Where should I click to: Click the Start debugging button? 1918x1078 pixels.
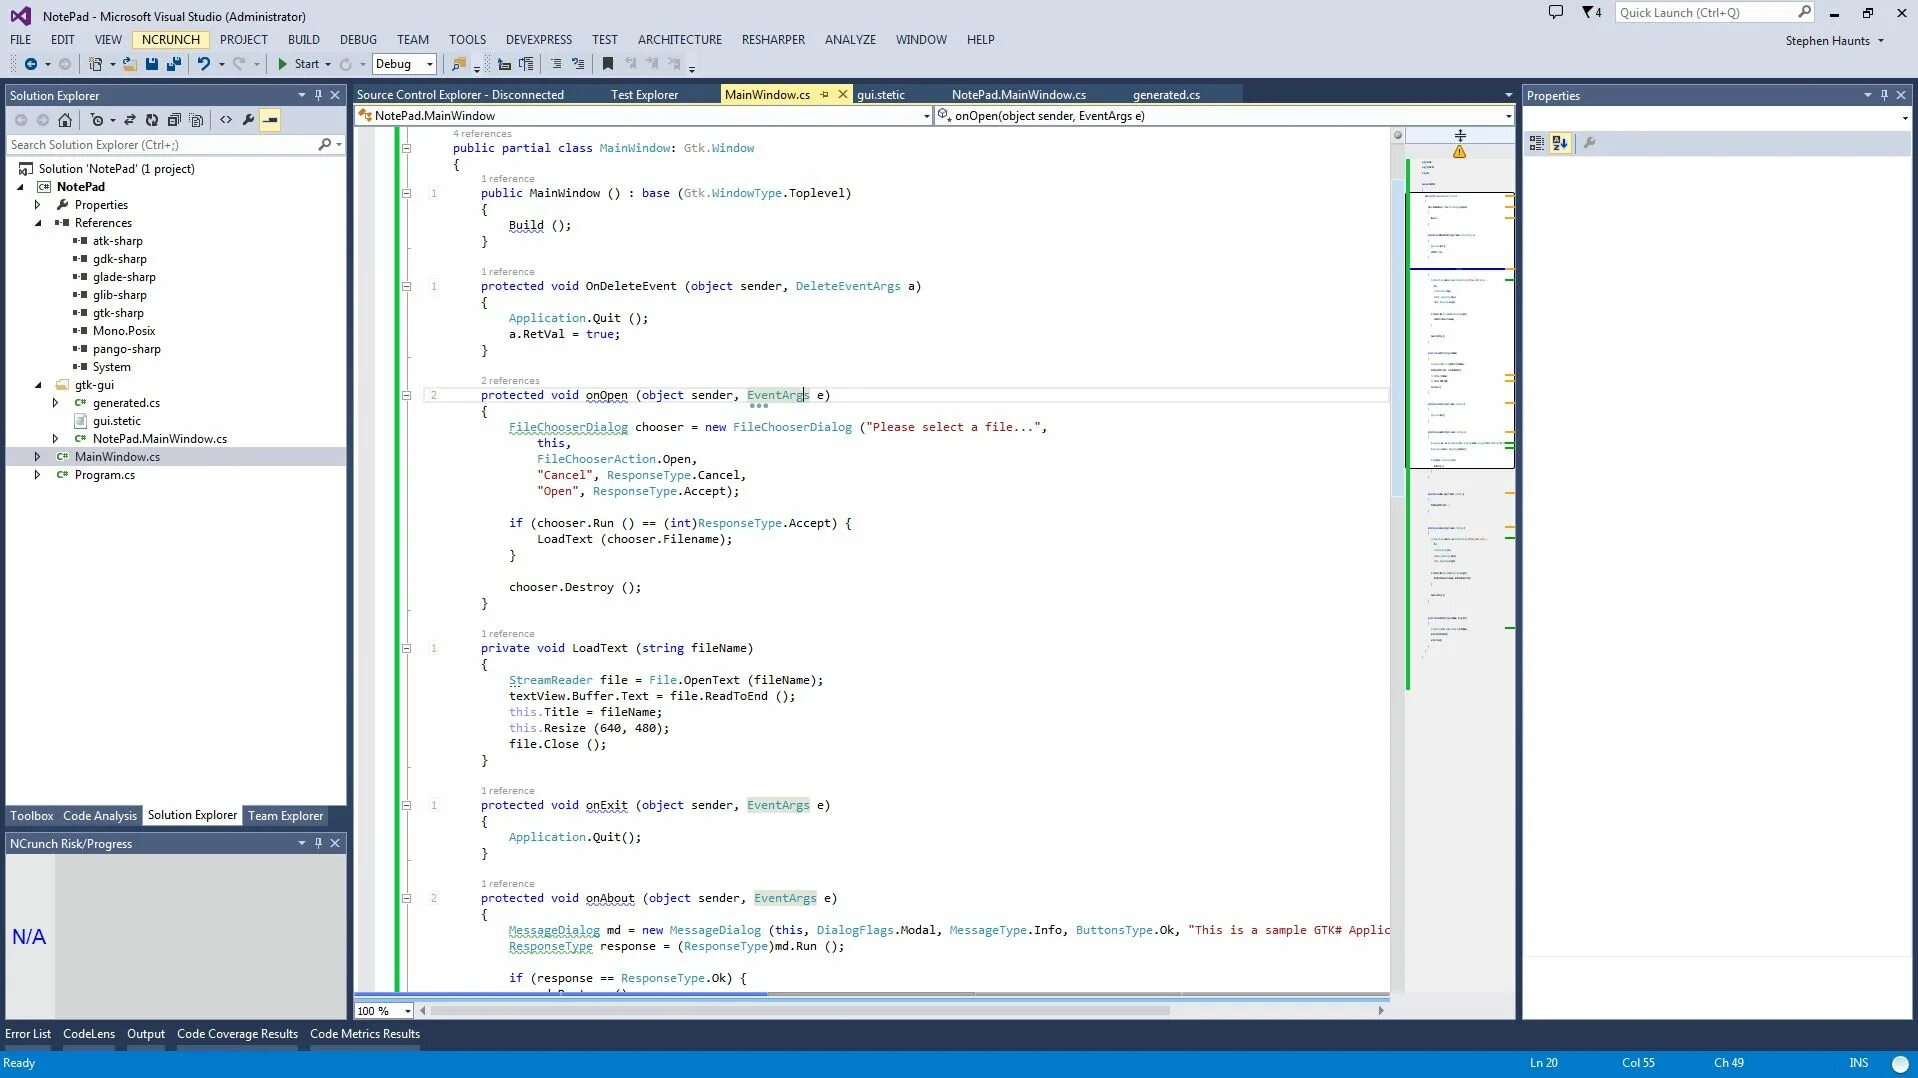(298, 64)
